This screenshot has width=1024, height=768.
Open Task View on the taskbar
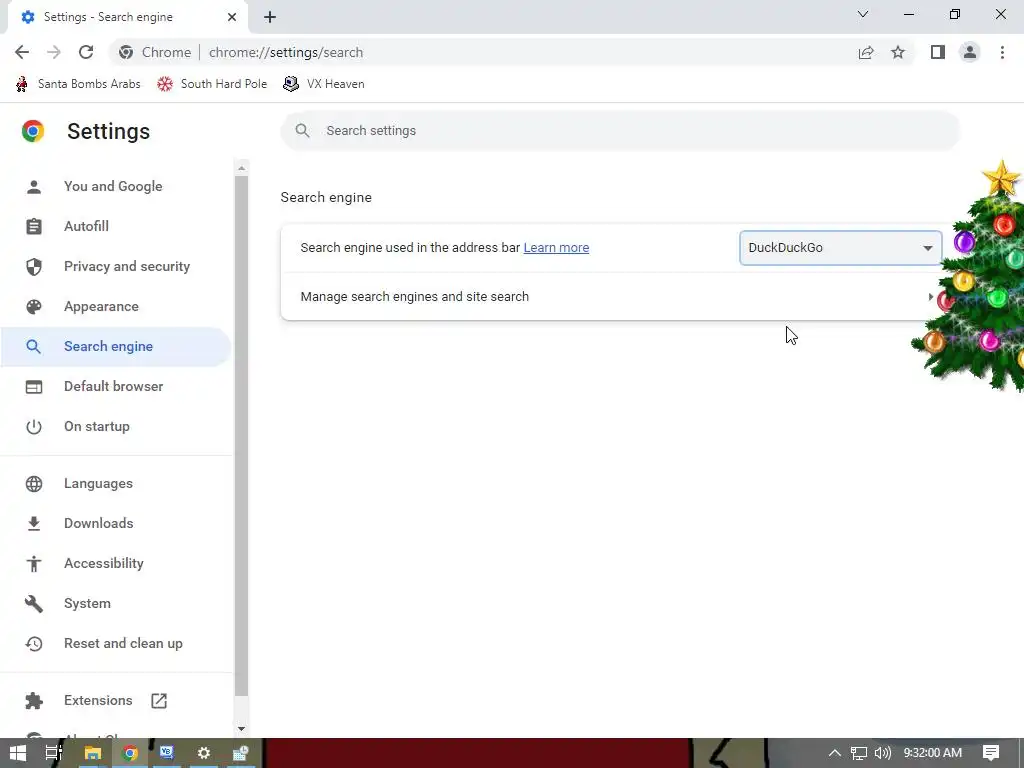coord(54,753)
